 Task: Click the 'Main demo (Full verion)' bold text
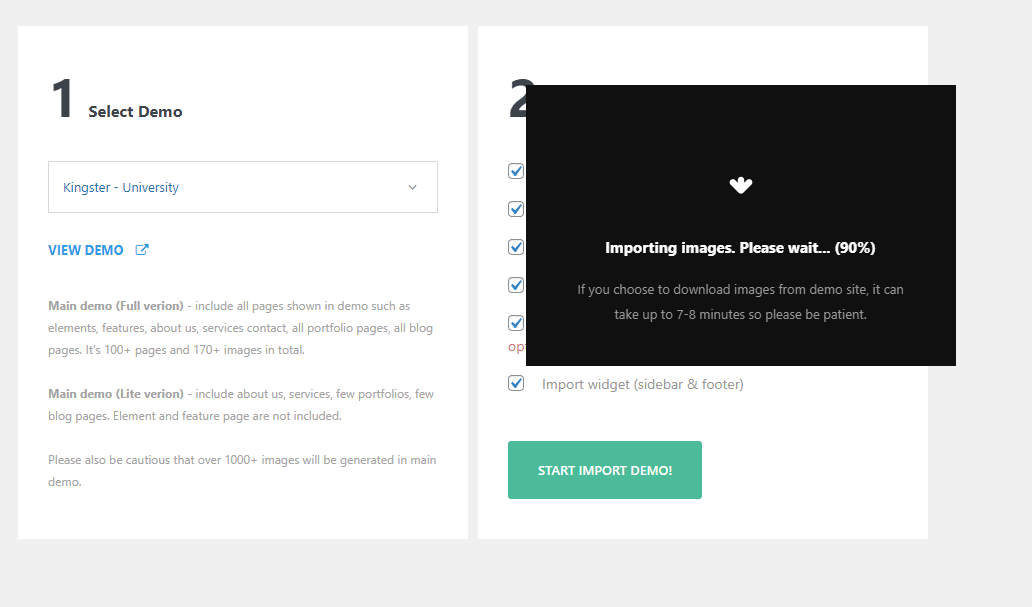tap(116, 306)
